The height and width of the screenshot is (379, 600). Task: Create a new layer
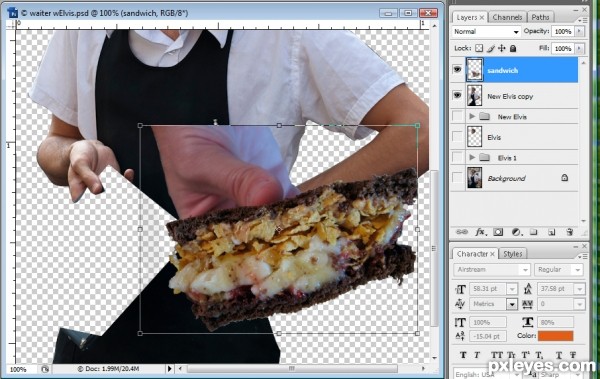551,232
